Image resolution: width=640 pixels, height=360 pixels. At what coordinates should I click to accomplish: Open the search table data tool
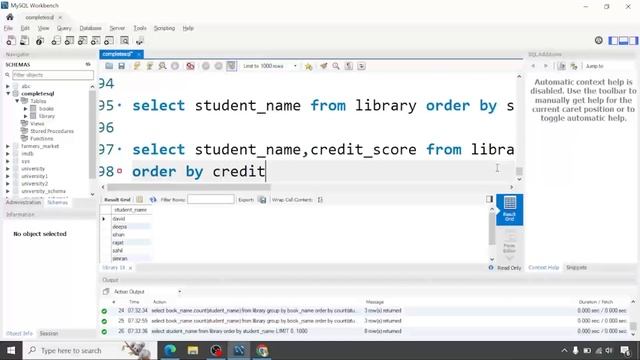click(124, 41)
